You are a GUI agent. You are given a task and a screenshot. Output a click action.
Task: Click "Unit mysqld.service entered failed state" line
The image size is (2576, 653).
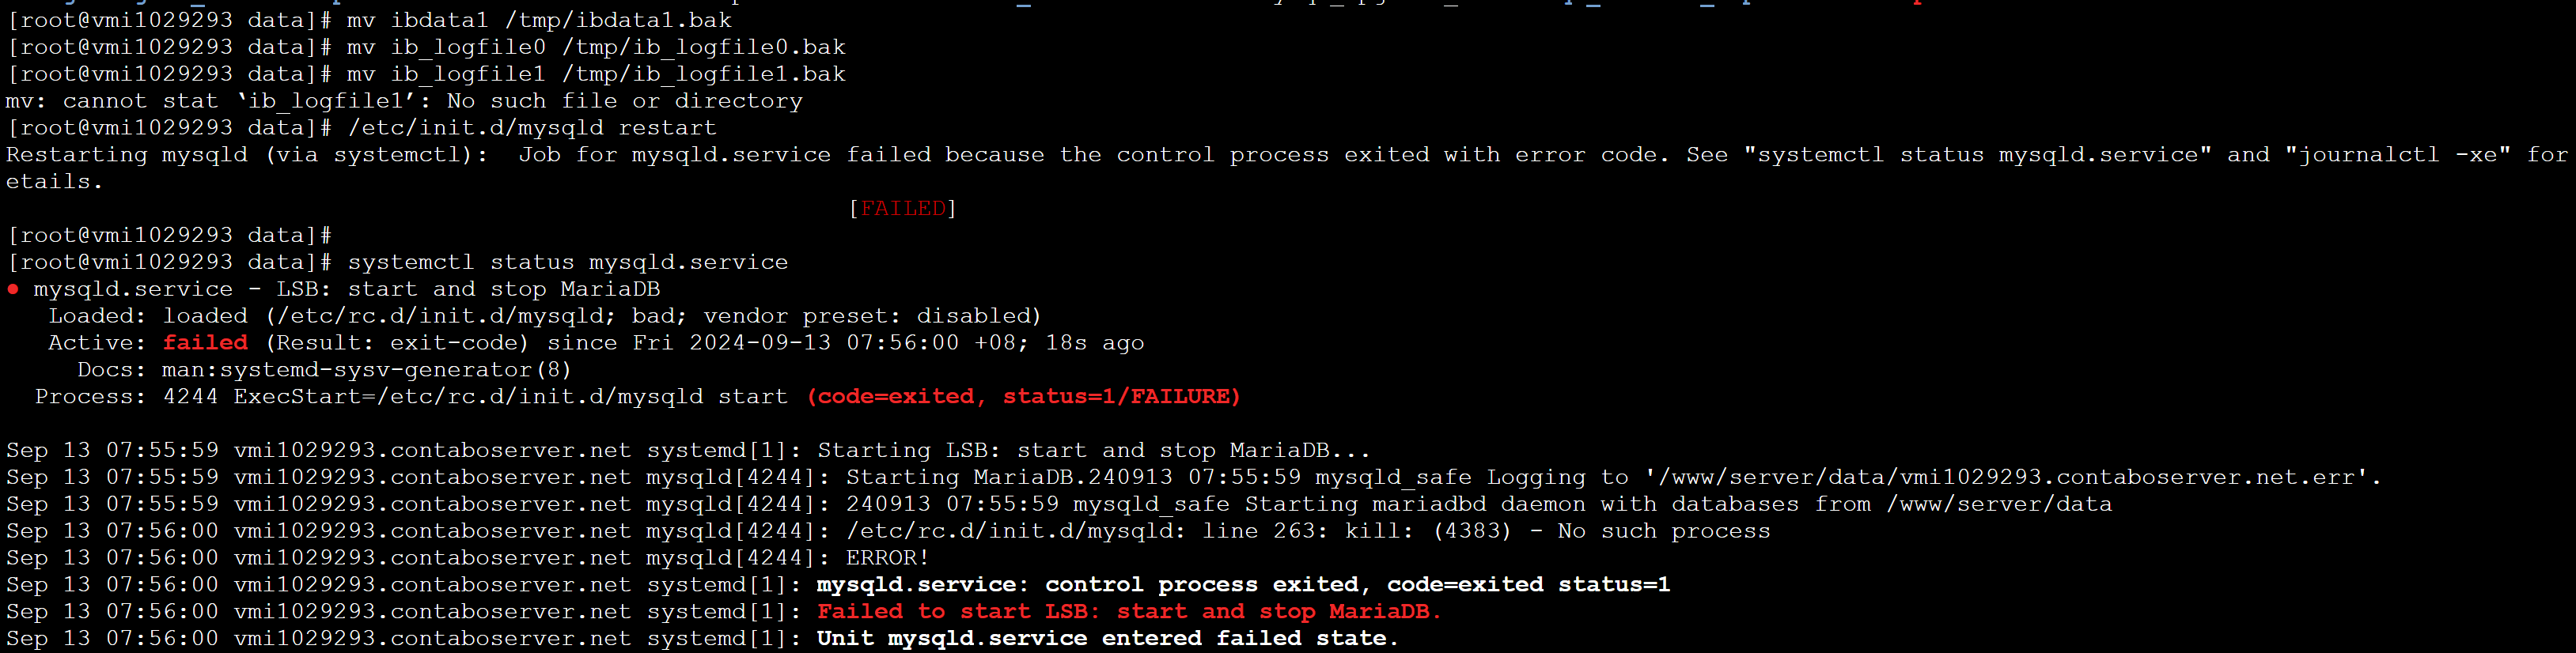[x=1106, y=639]
